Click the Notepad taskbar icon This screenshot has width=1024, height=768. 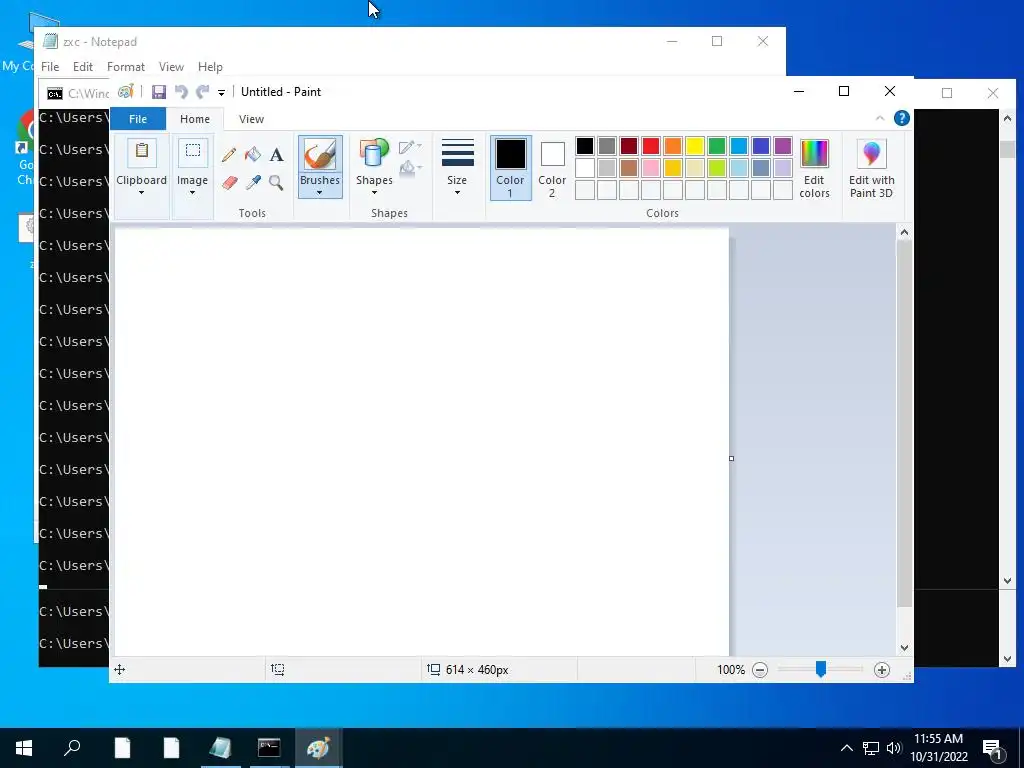[x=220, y=748]
